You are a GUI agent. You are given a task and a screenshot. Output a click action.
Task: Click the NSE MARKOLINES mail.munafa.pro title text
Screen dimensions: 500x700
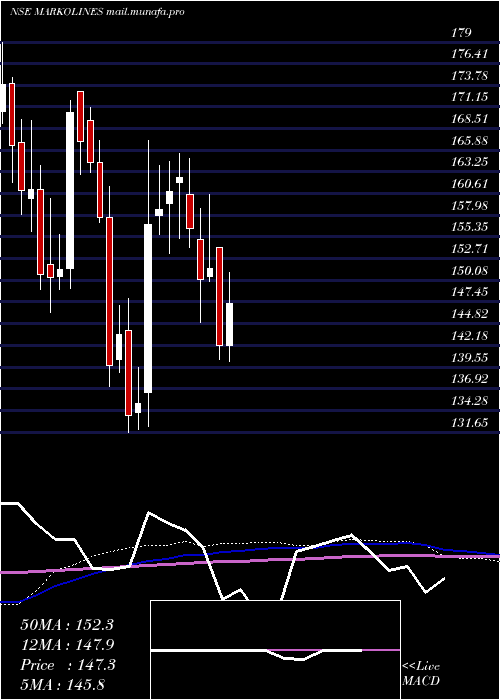(97, 12)
